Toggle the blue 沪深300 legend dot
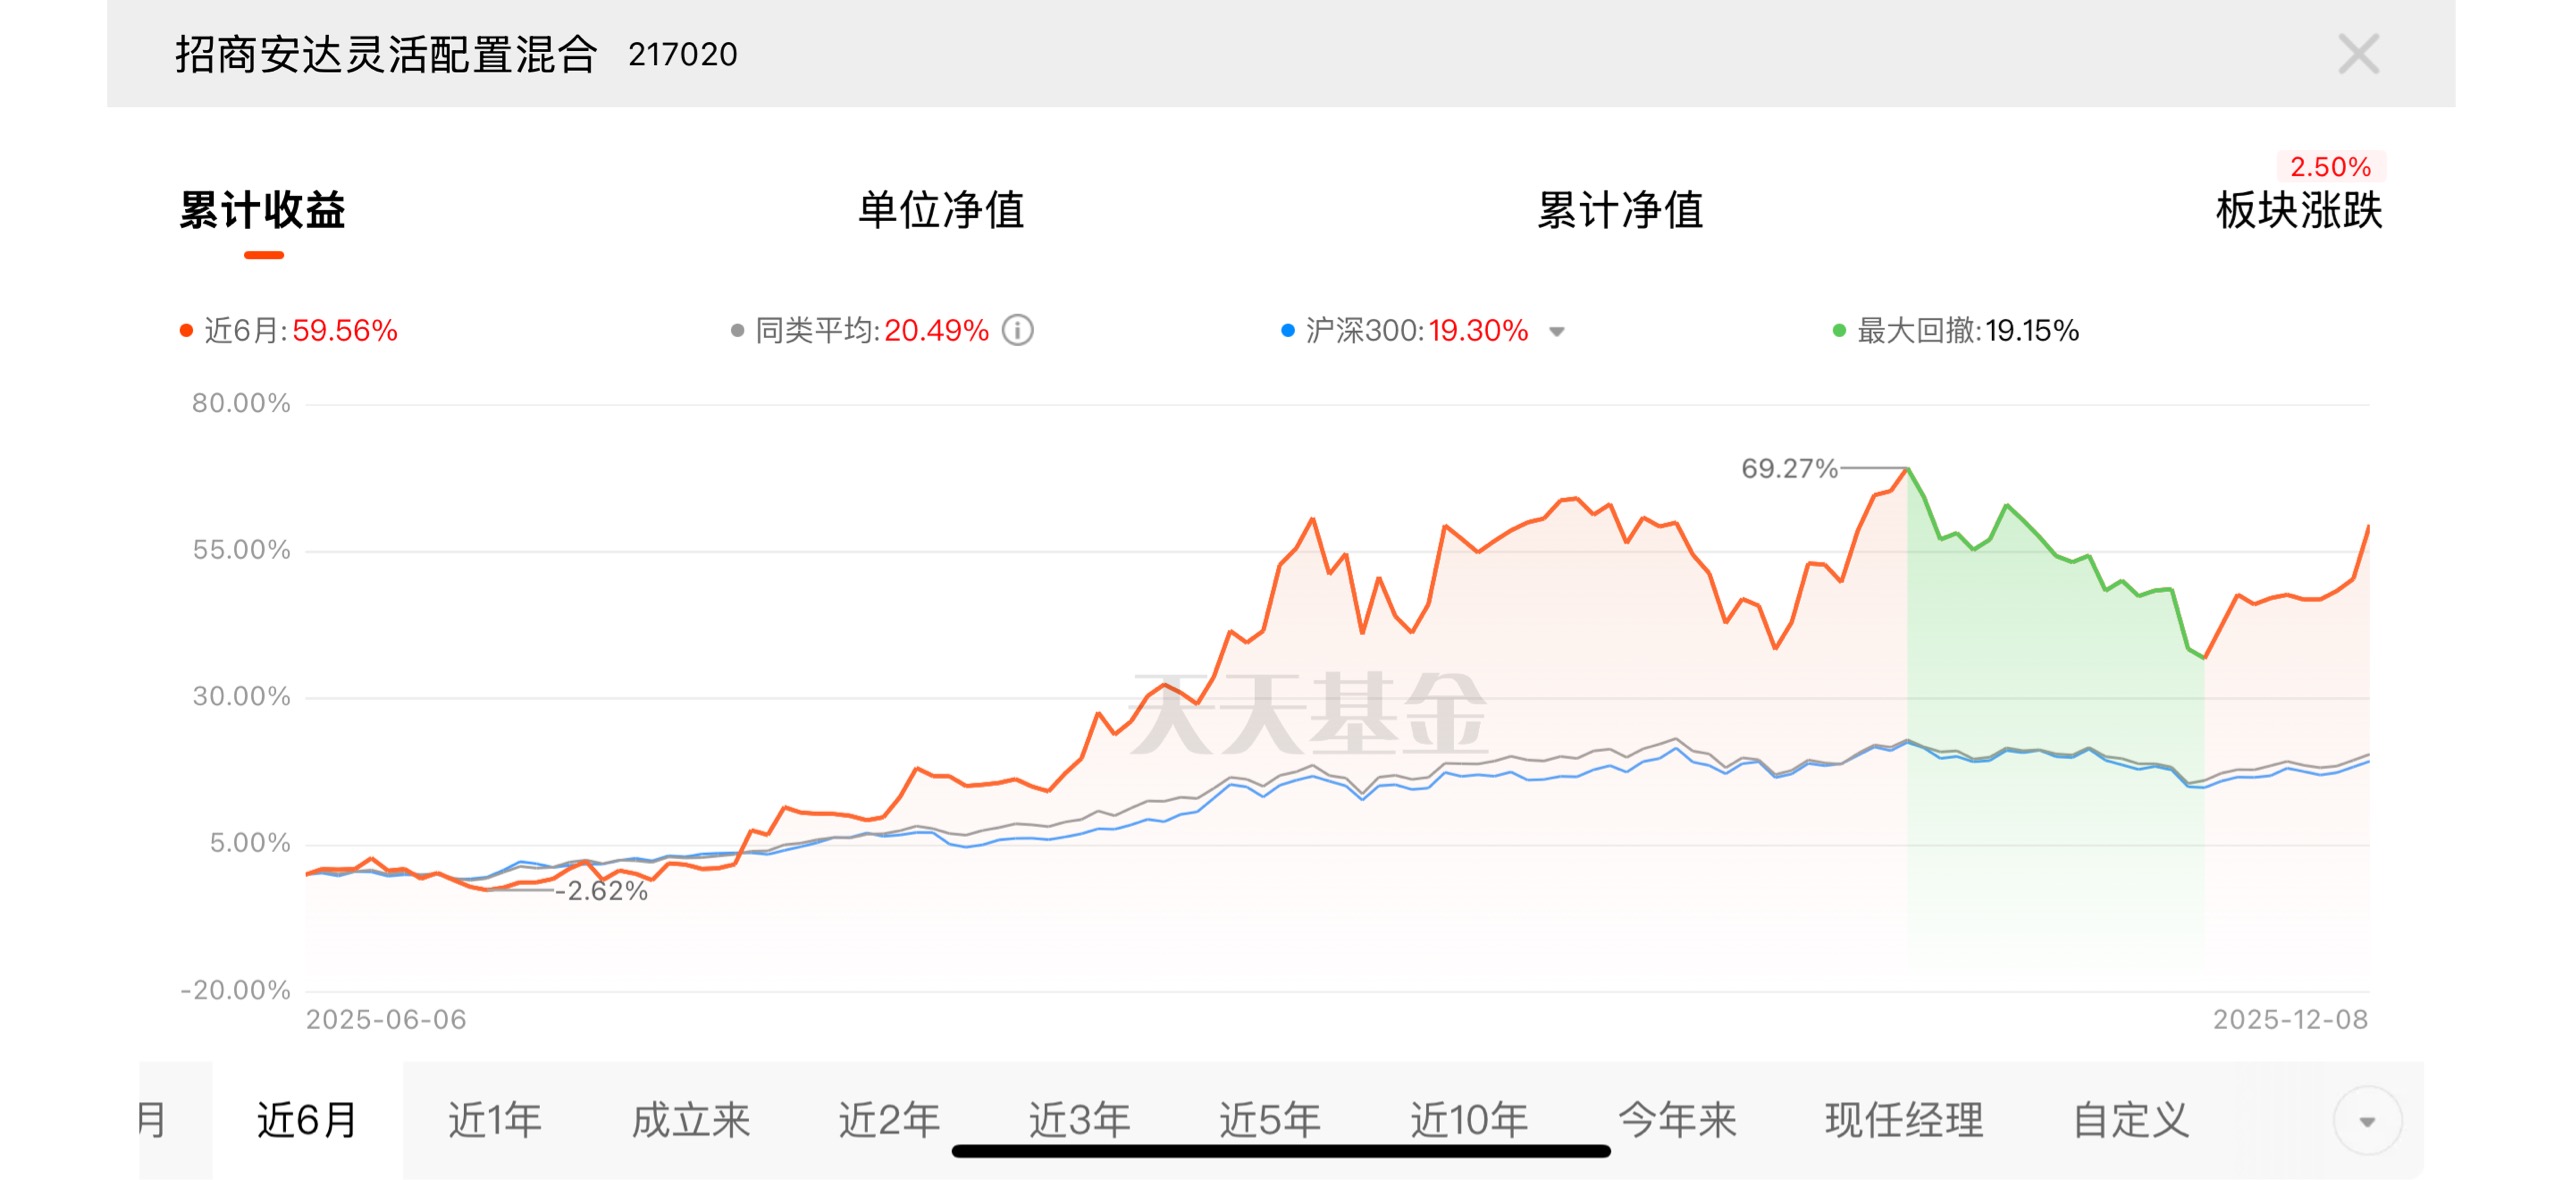The image size is (2563, 1180). pos(1287,331)
